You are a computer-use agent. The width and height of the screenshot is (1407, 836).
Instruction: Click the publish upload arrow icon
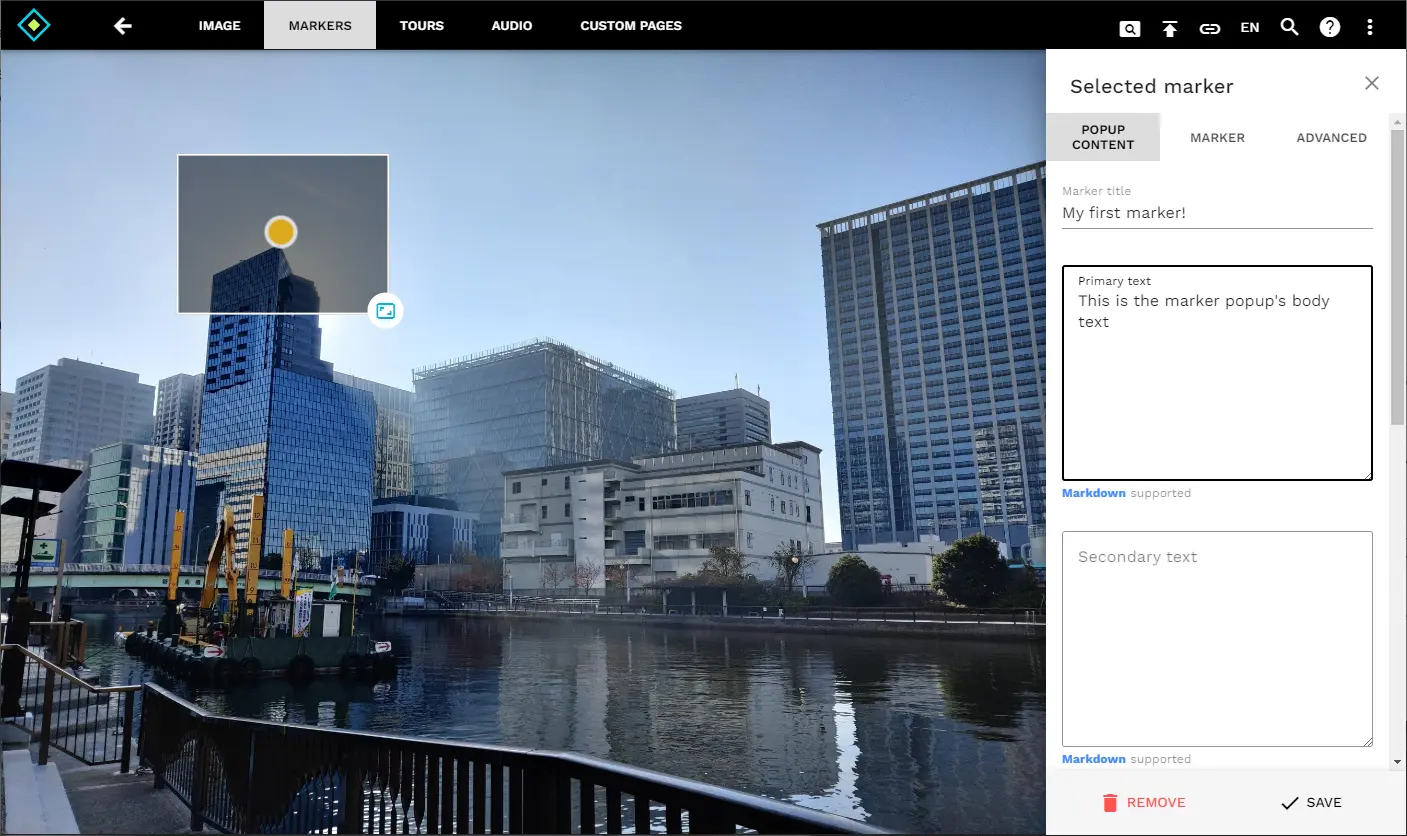click(x=1169, y=28)
